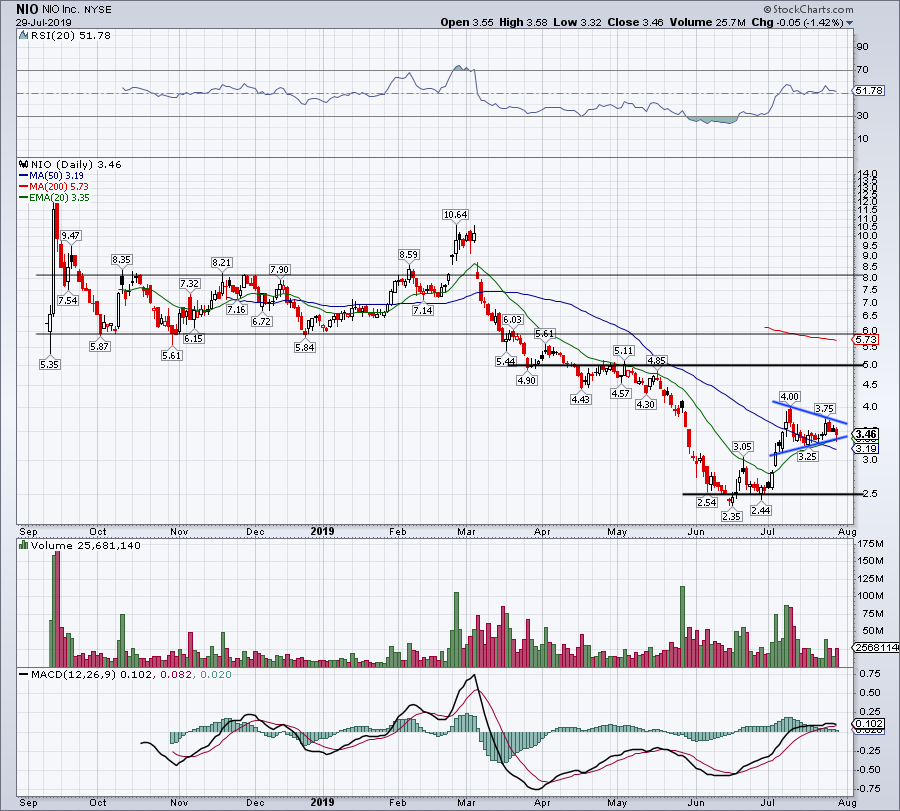Click the Low 3.32 value
Screen dimensions: 900x811
click(x=577, y=23)
